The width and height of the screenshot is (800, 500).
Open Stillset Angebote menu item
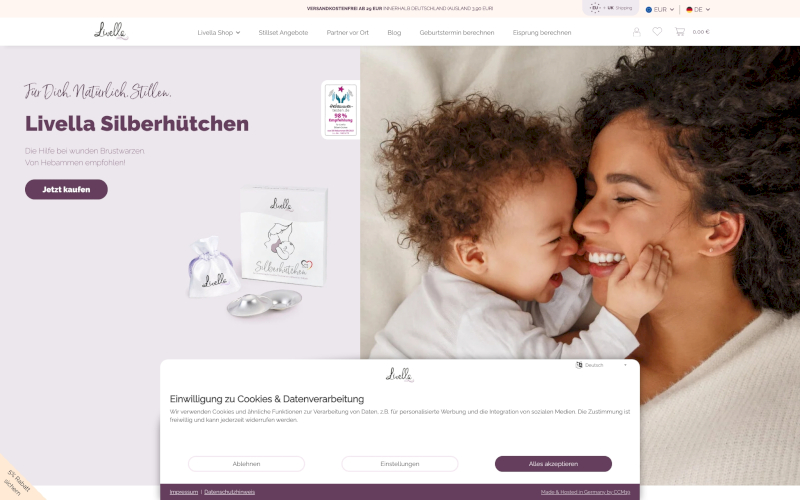(x=283, y=33)
